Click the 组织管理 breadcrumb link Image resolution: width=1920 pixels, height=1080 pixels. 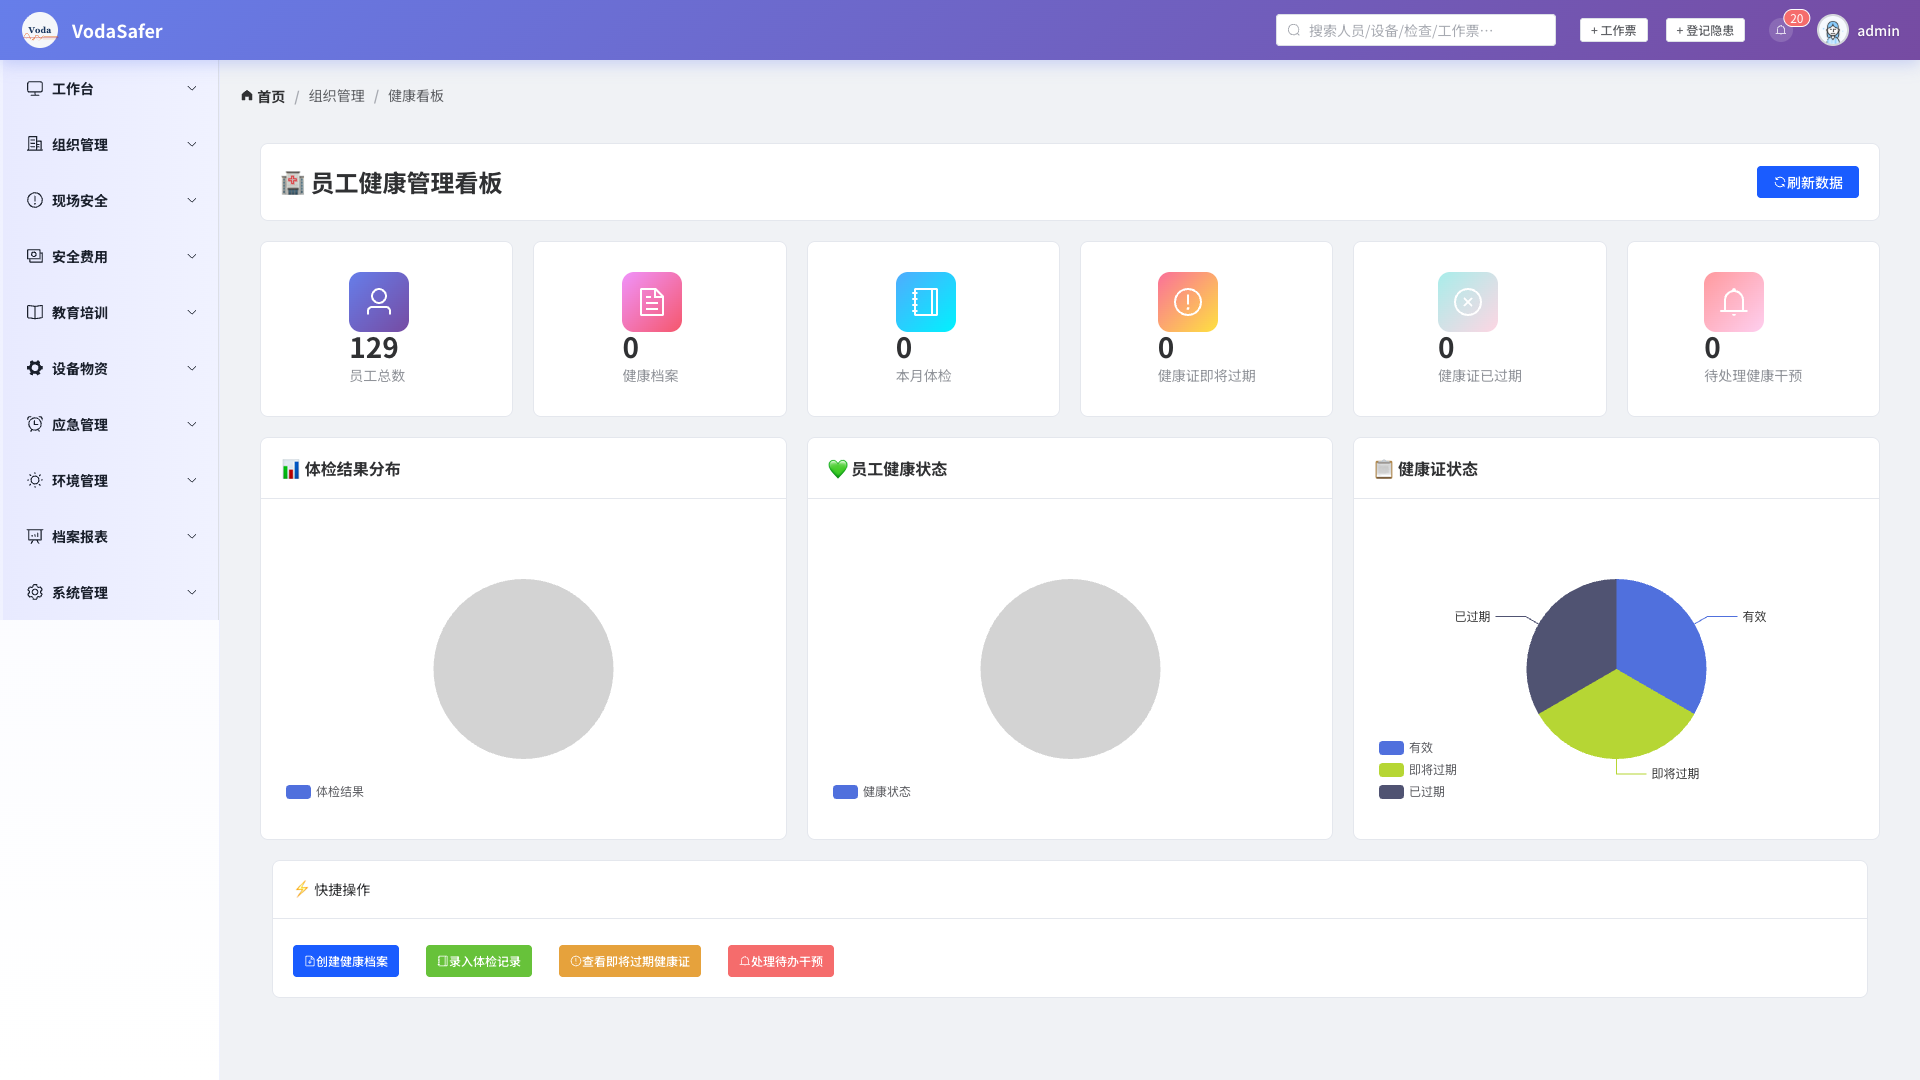click(x=337, y=96)
